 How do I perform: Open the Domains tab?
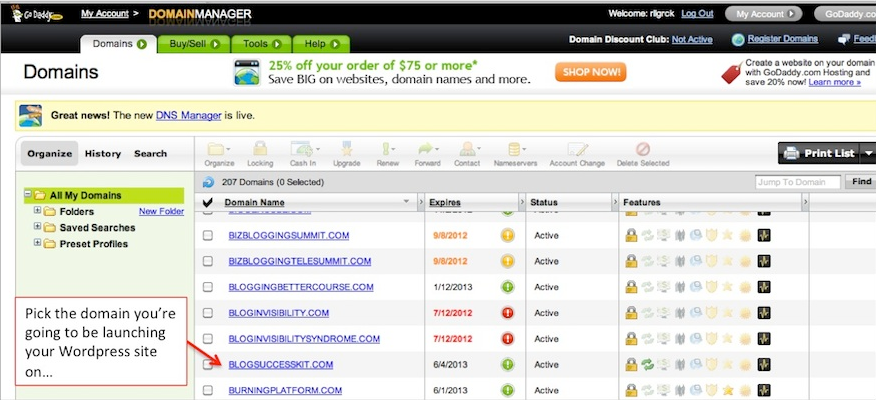point(118,44)
